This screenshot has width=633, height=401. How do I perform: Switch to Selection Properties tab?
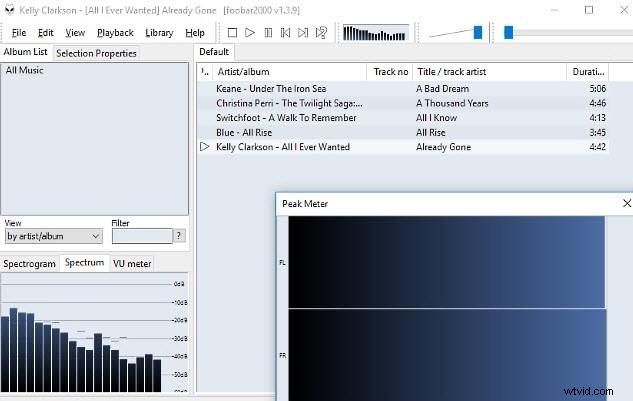coord(96,53)
